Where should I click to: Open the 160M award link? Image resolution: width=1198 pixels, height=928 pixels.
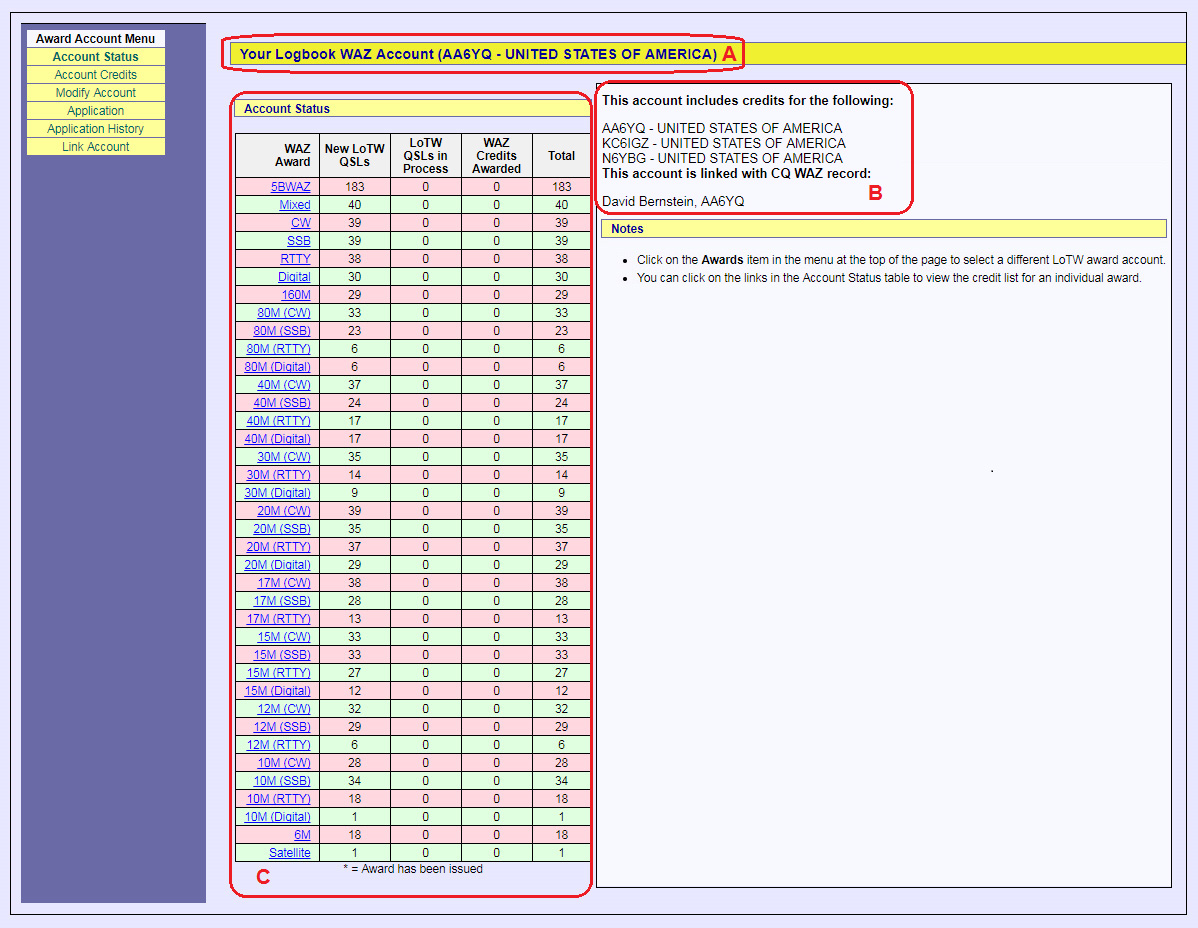pyautogui.click(x=296, y=295)
